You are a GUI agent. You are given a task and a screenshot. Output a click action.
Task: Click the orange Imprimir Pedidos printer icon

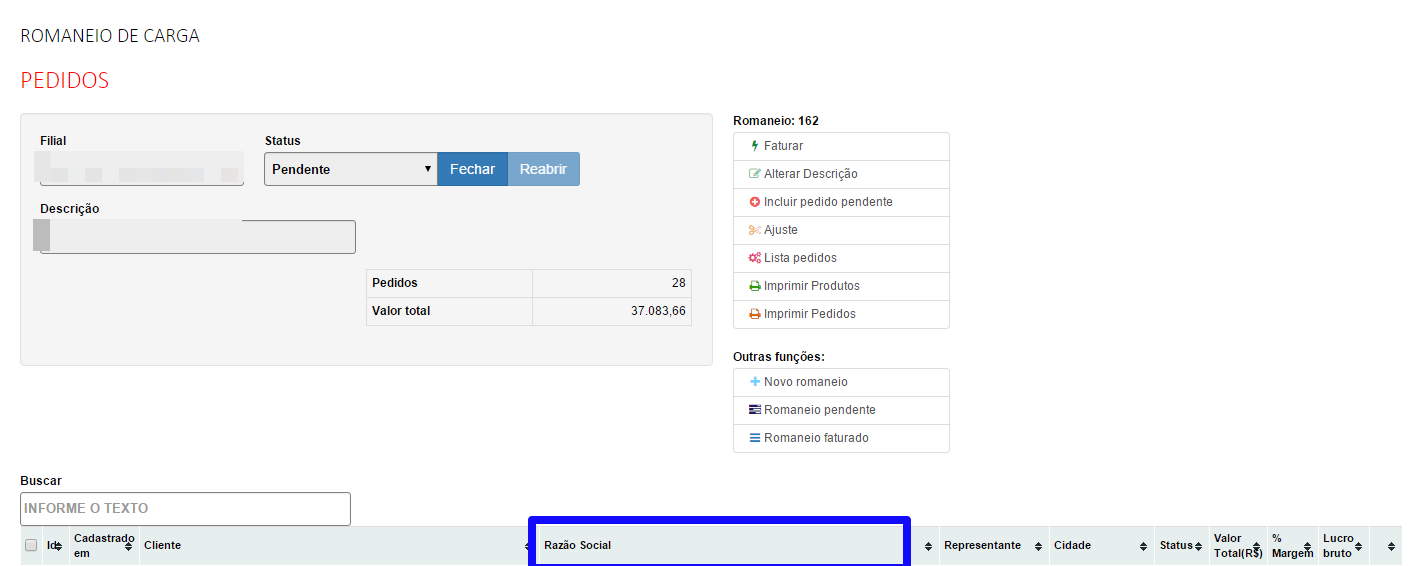(755, 314)
